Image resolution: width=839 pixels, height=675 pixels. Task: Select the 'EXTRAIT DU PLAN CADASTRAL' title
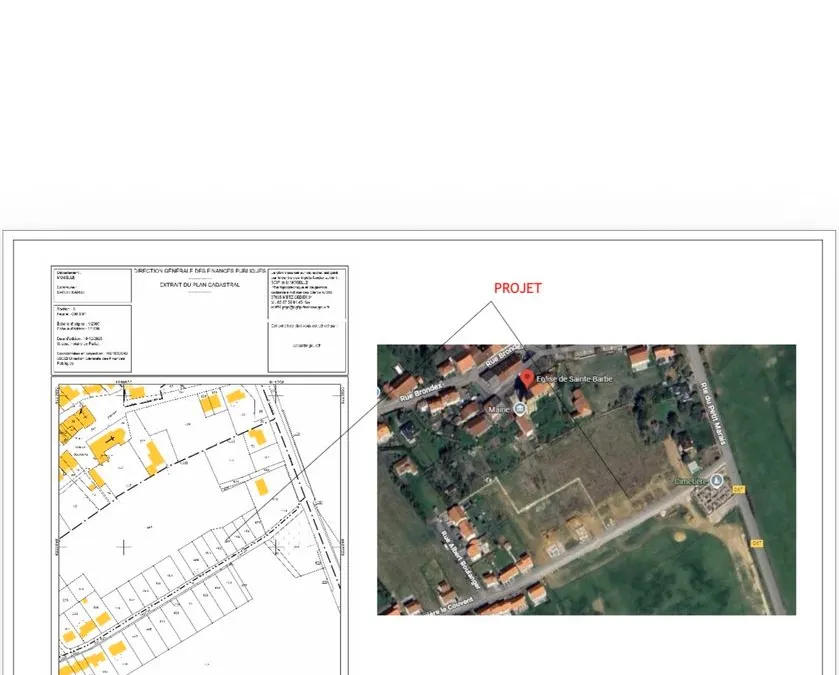click(200, 285)
